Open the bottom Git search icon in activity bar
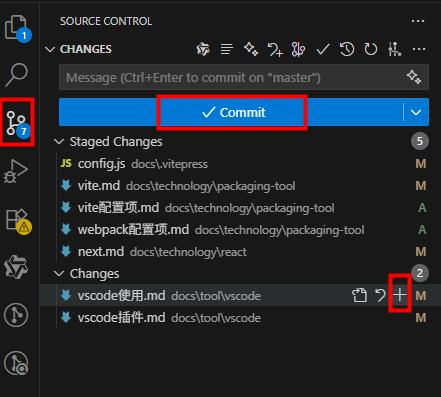The image size is (441, 397). (x=16, y=363)
